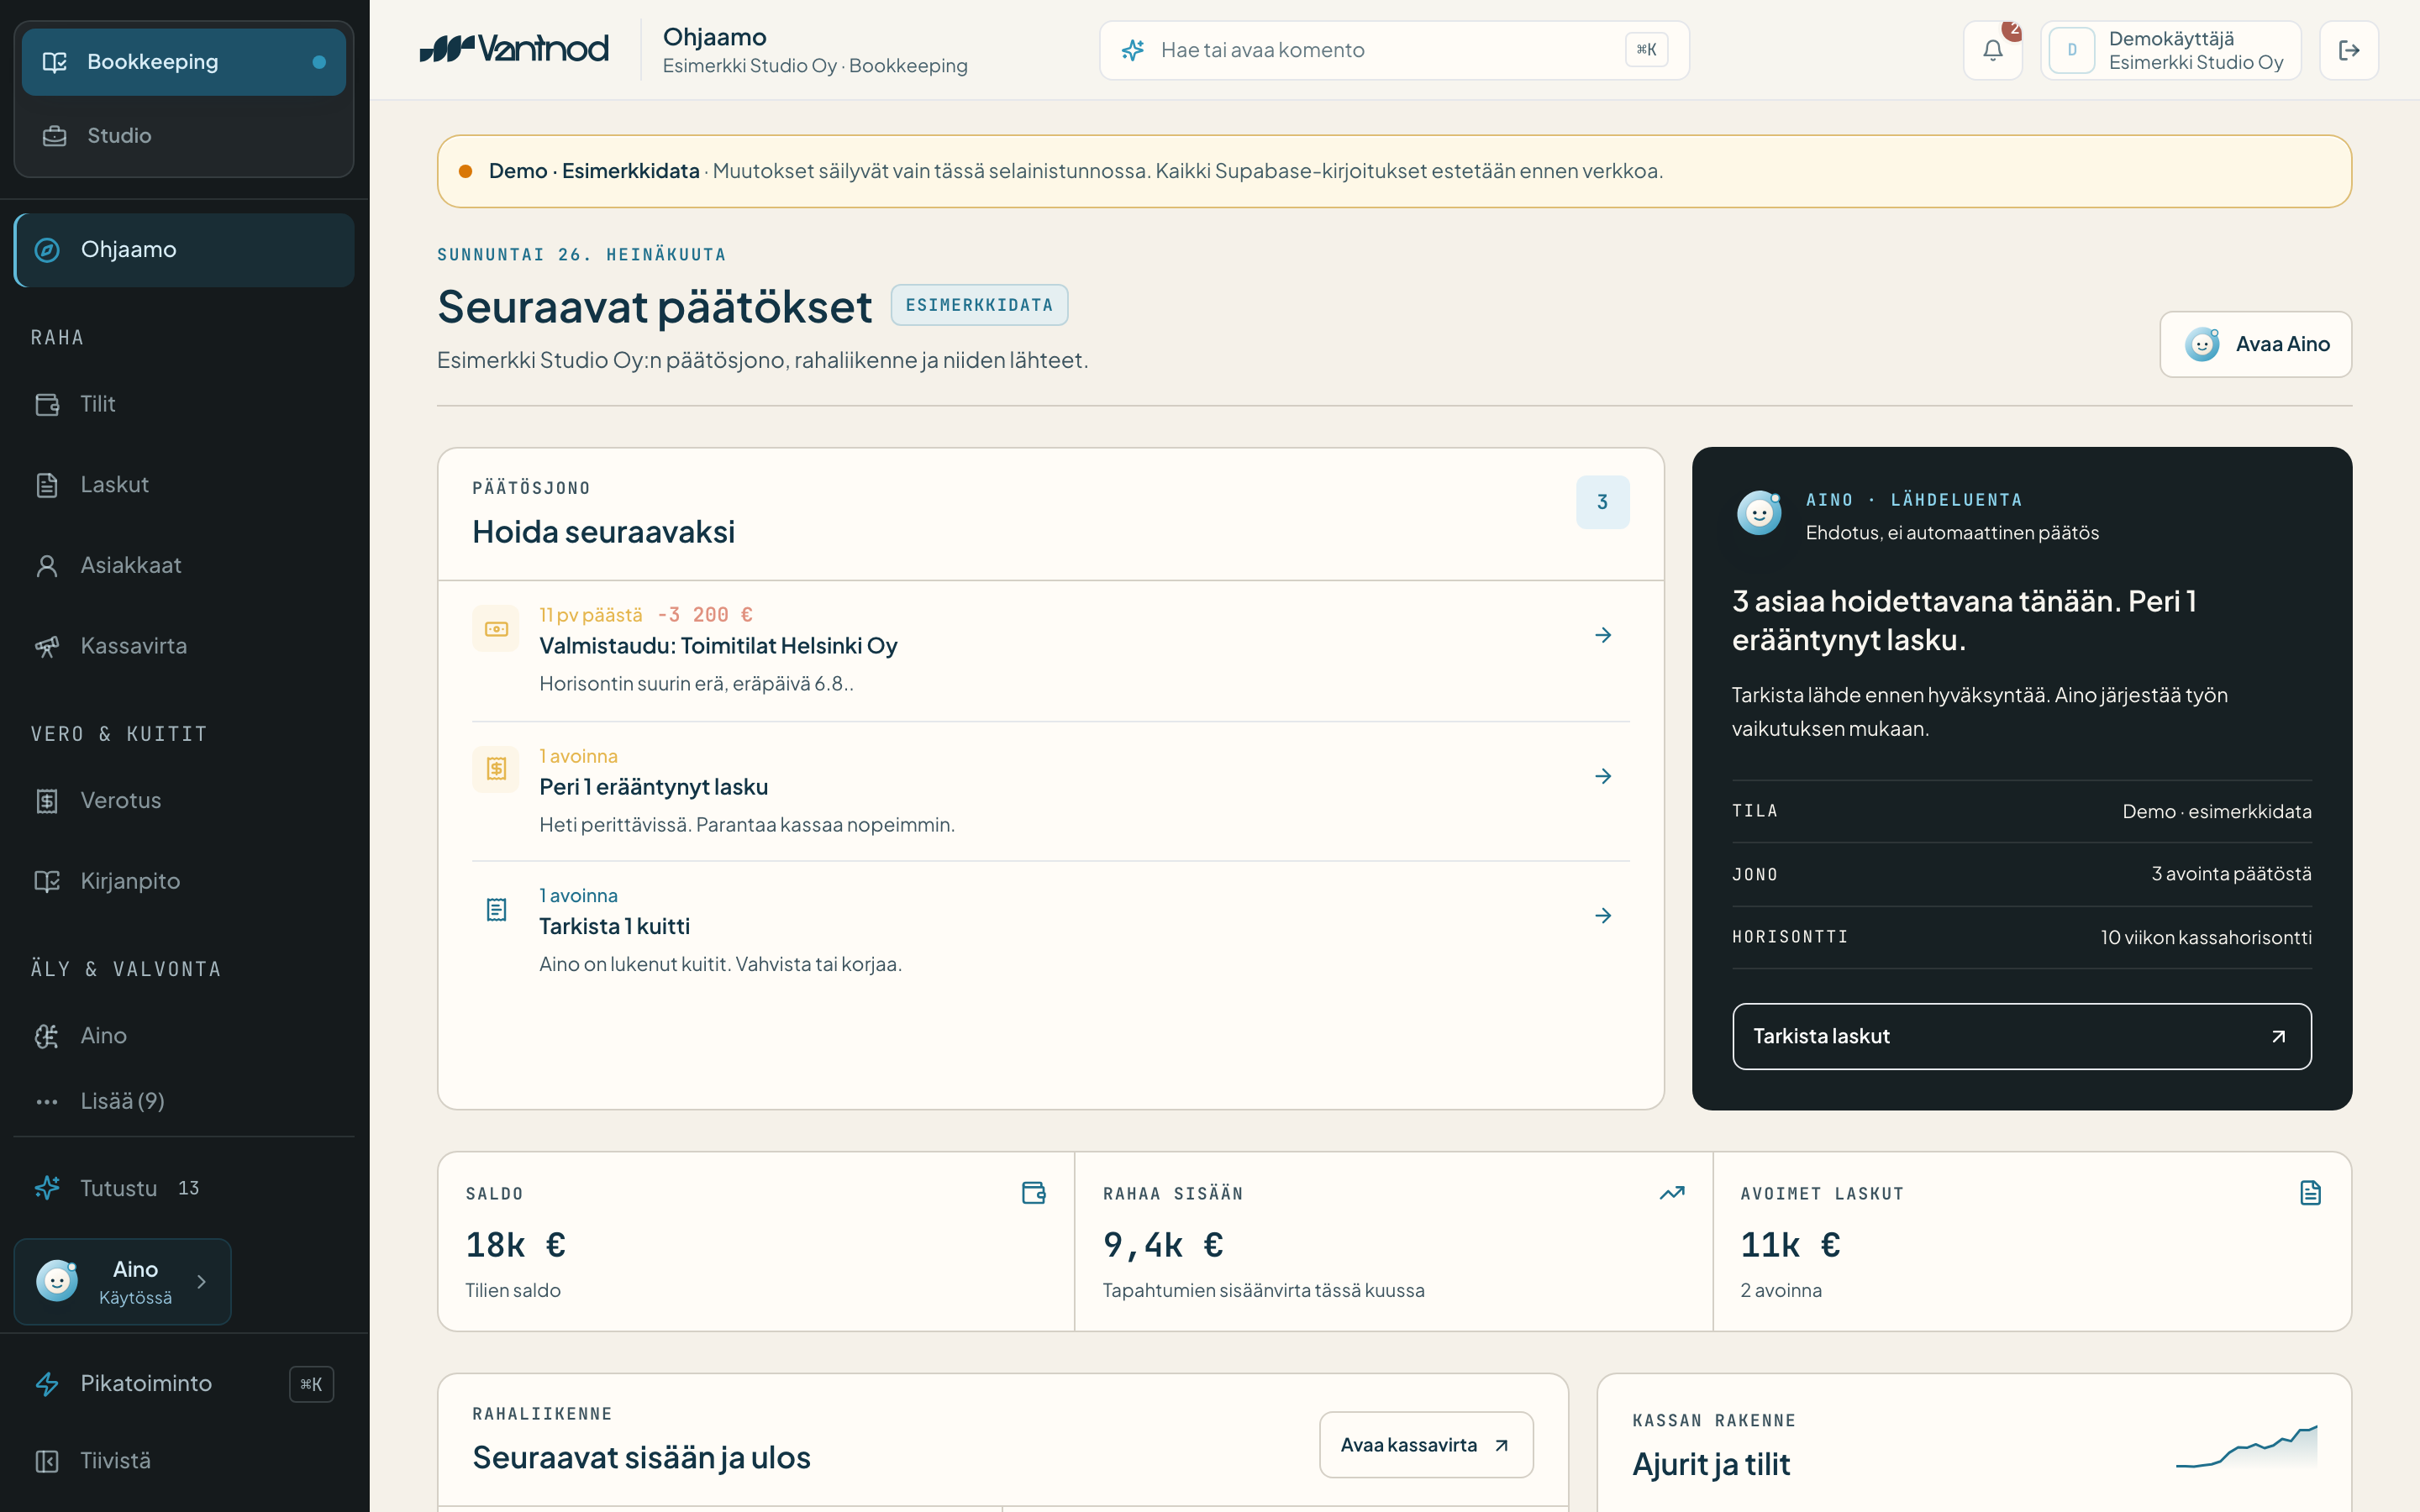This screenshot has width=2420, height=1512.
Task: Click Tarkista laskut button
Action: (2021, 1036)
